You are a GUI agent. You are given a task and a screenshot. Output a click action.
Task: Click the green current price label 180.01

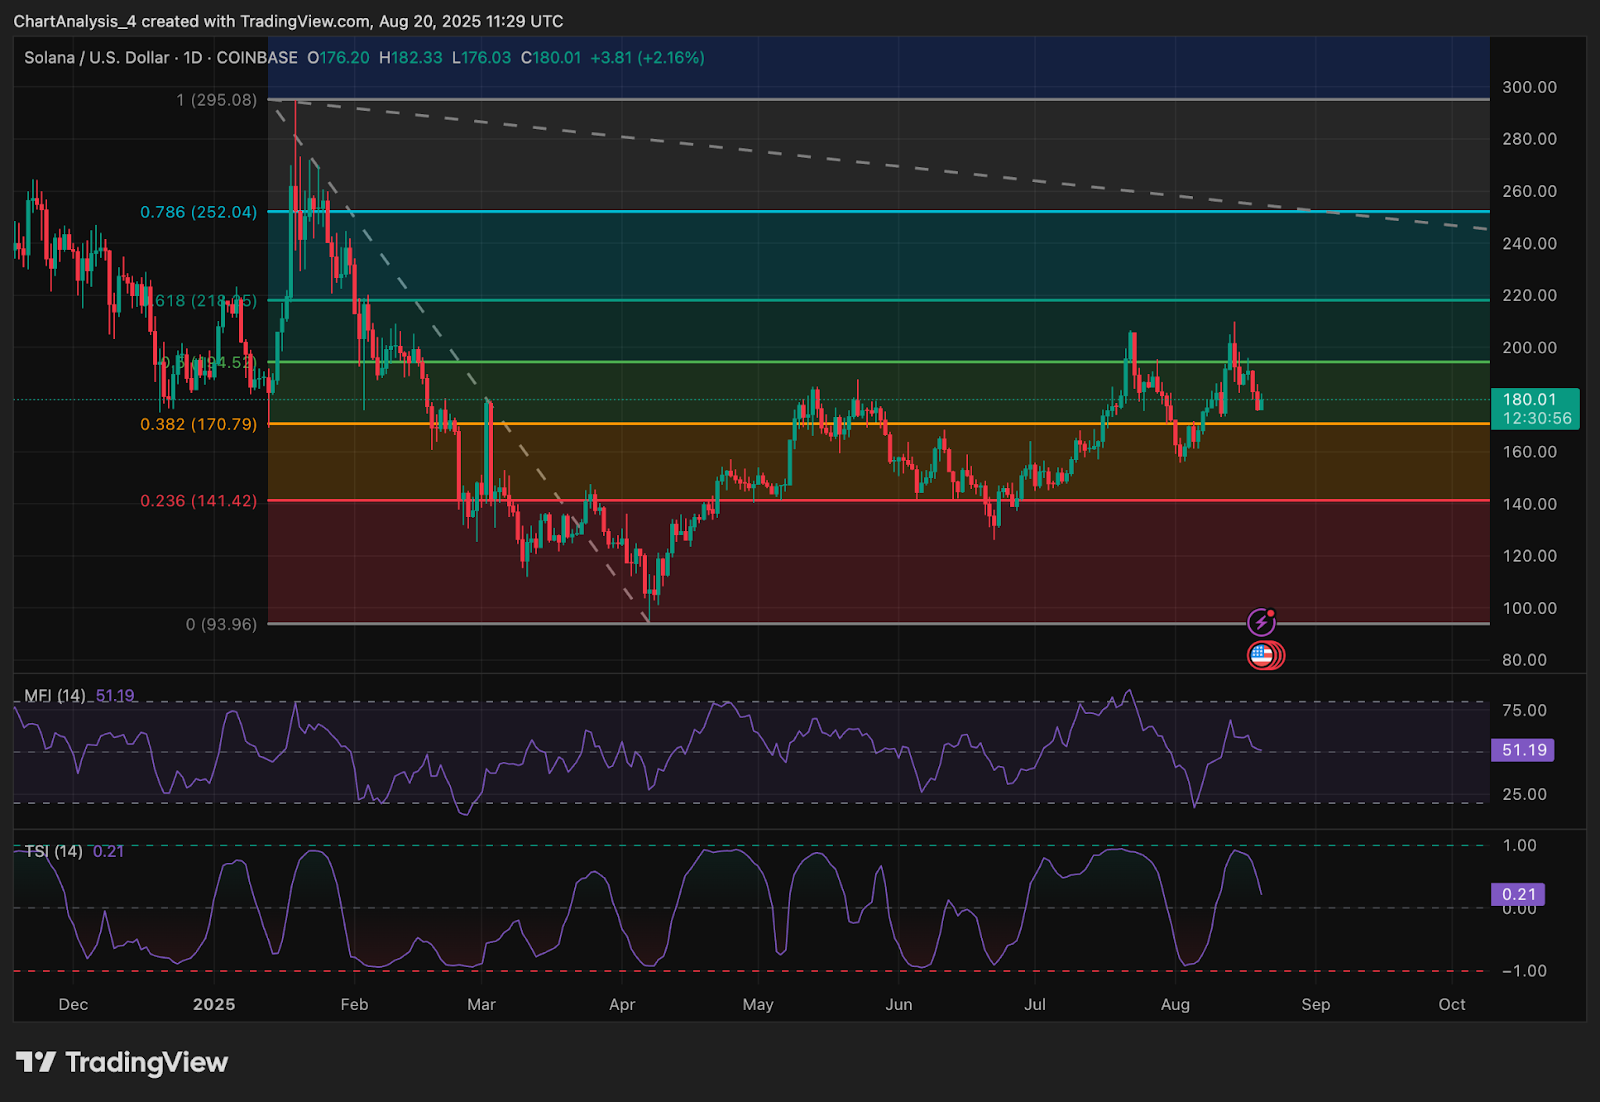(x=1534, y=408)
